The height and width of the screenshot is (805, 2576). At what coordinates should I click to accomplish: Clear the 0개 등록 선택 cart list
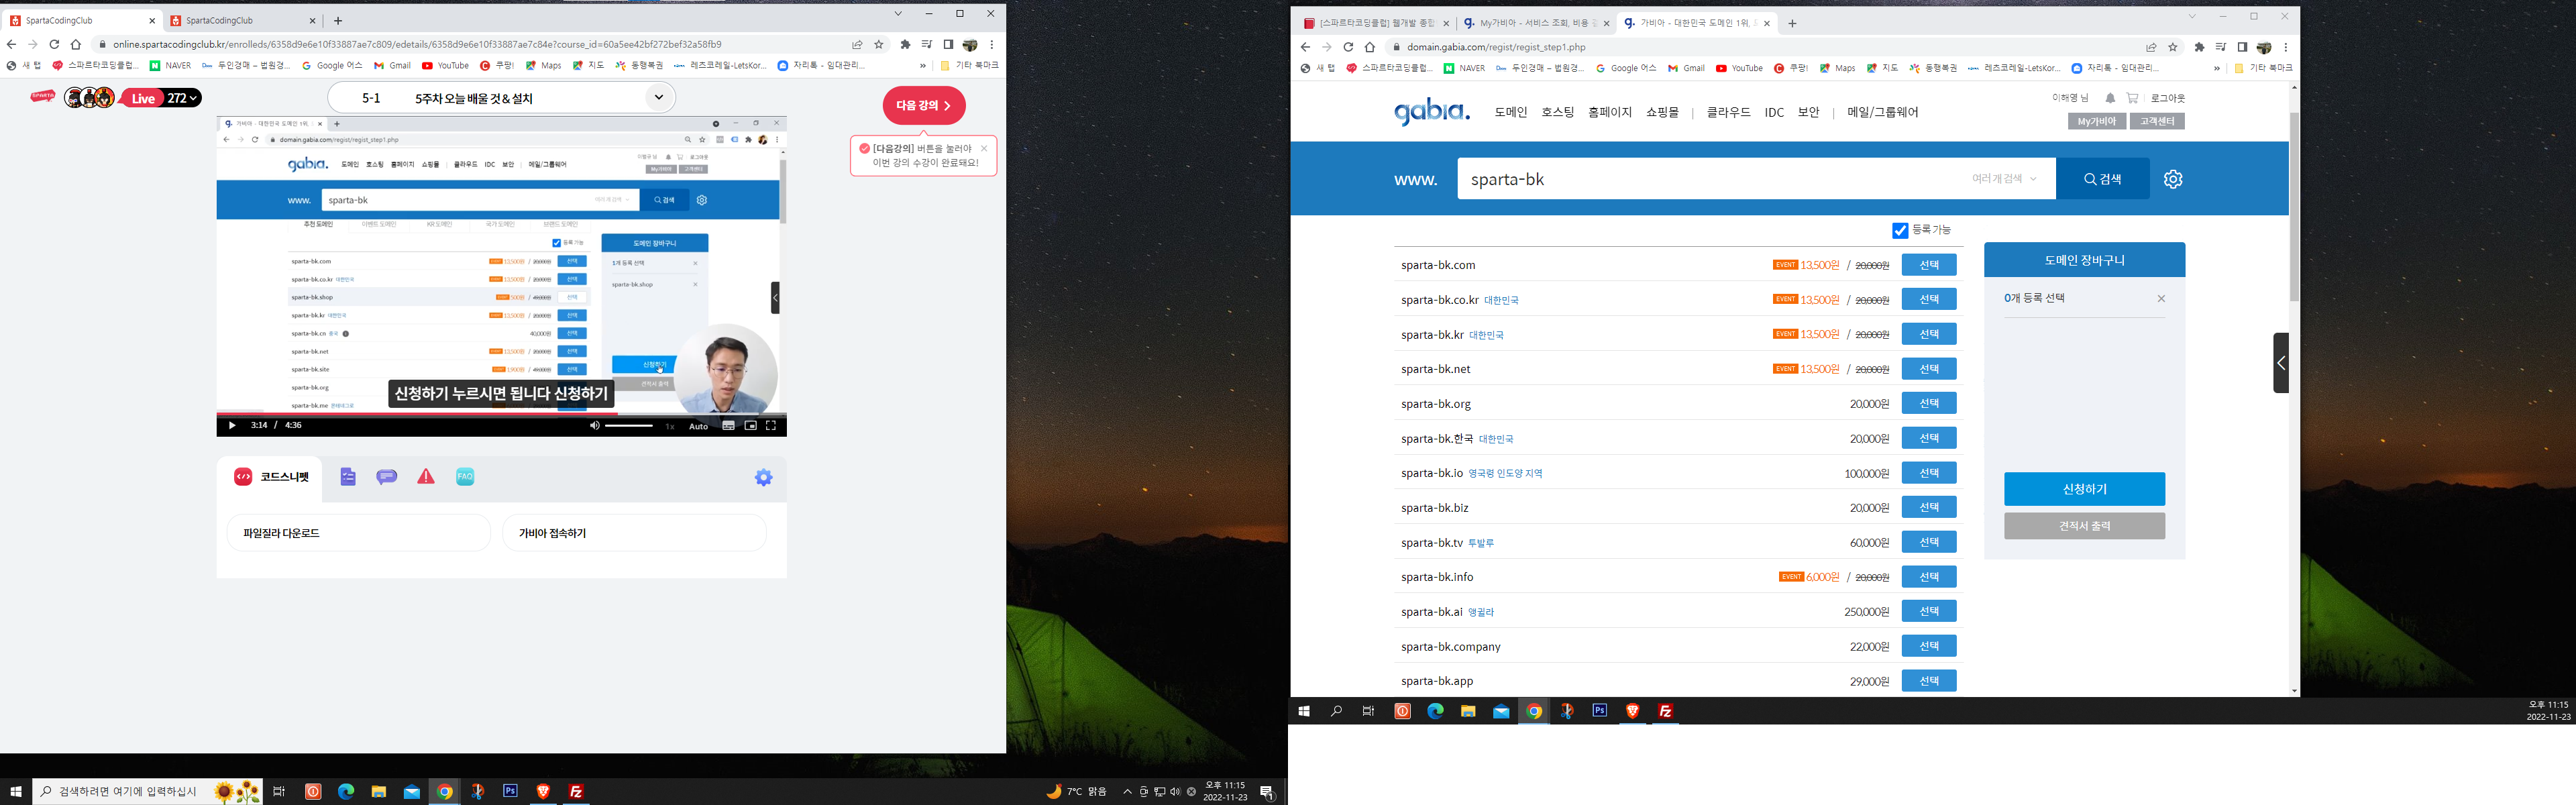coord(2161,299)
